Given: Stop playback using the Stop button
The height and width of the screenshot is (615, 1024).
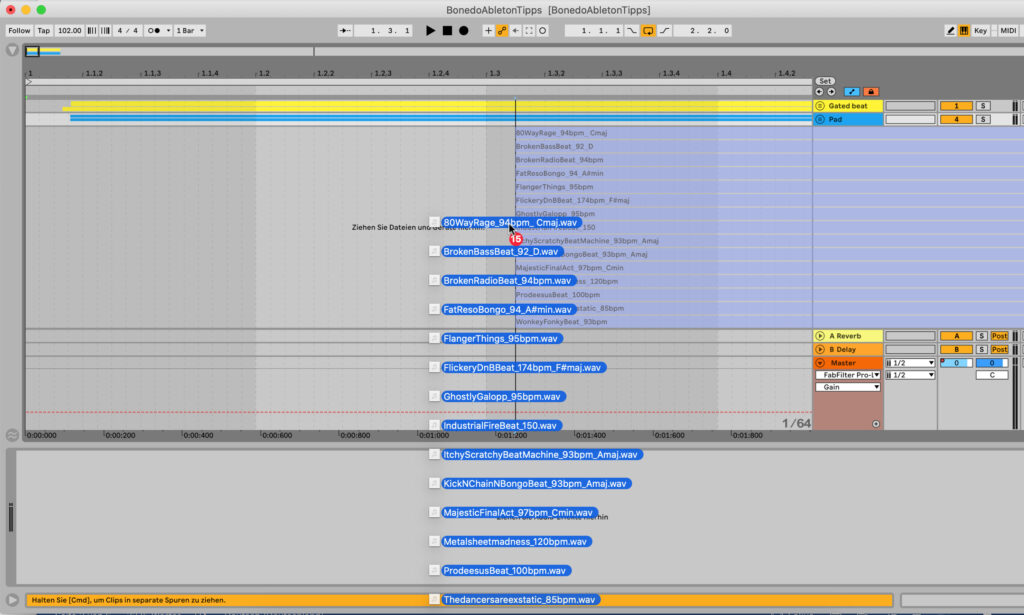Looking at the screenshot, I should (x=447, y=31).
